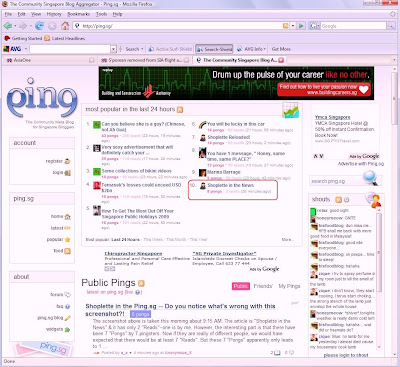Open the History menu
This screenshot has height=367, width=400.
click(54, 14)
